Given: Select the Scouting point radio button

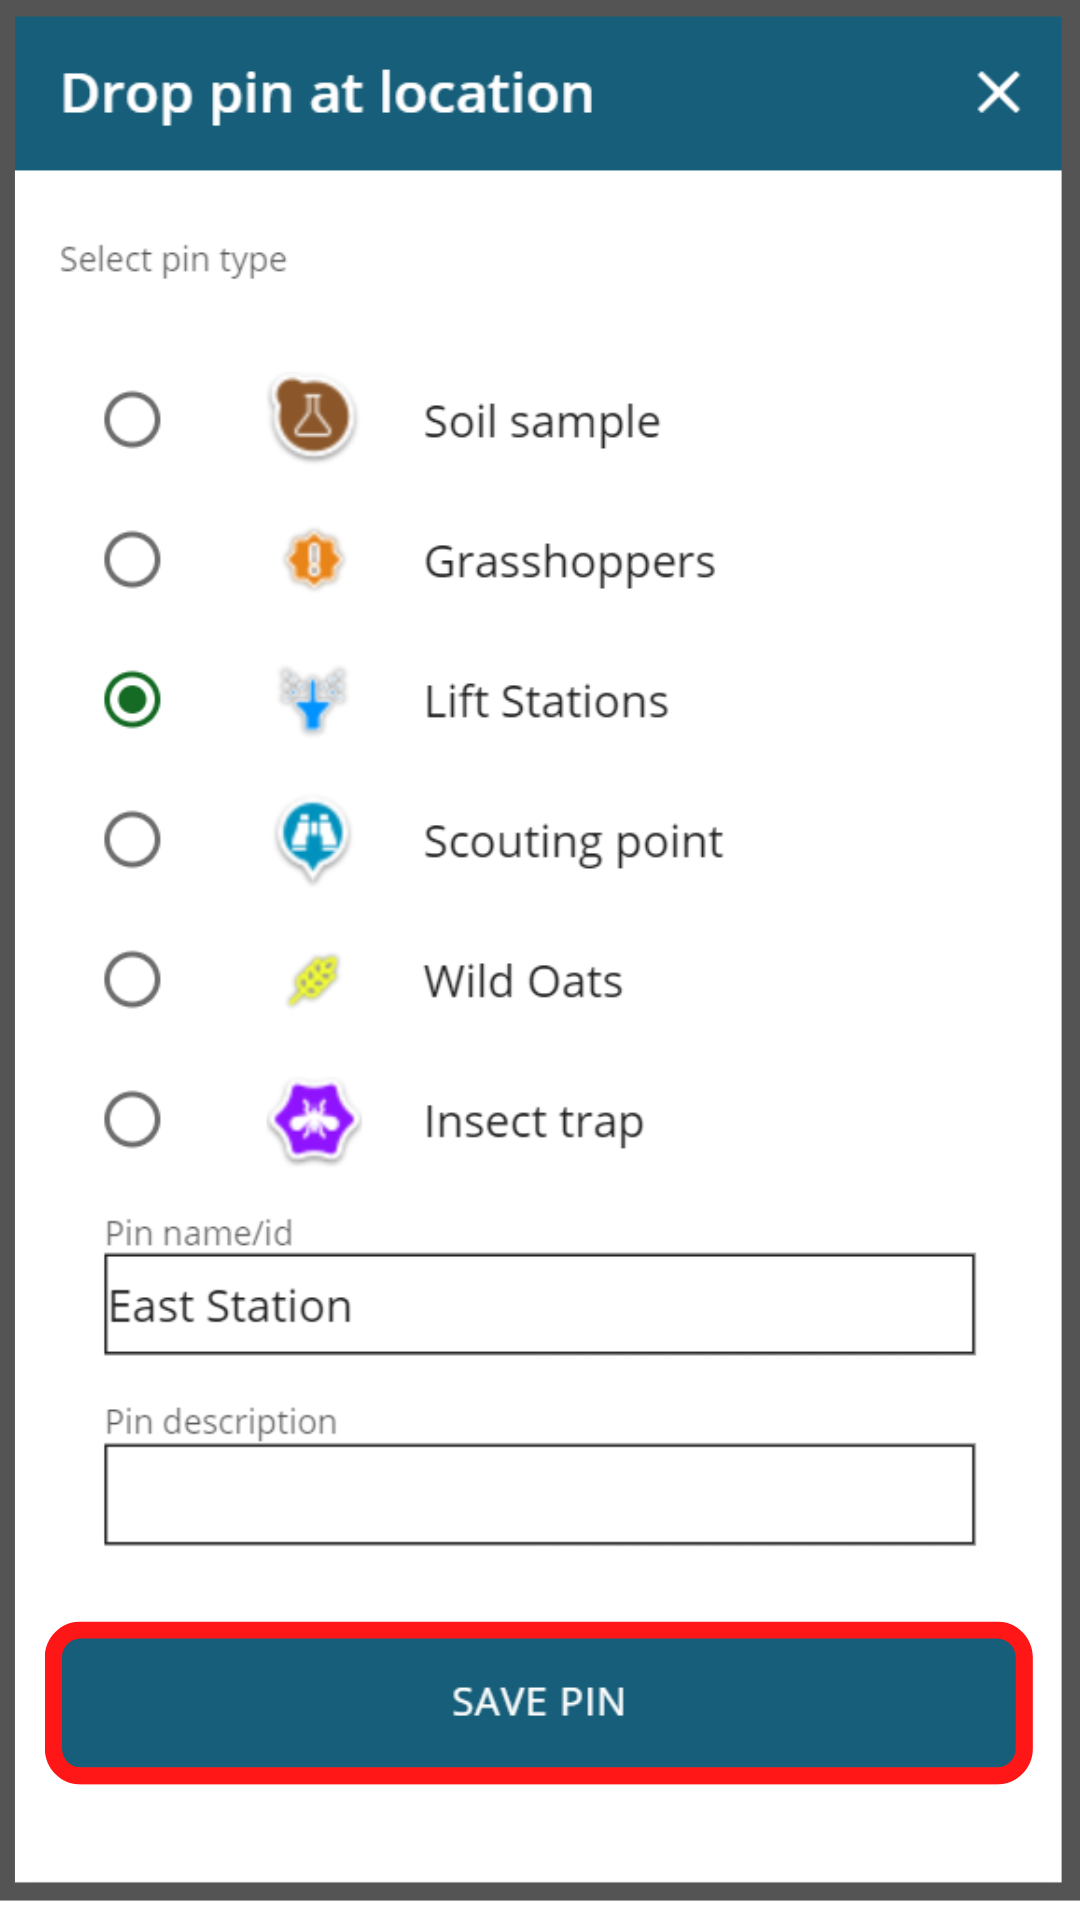Looking at the screenshot, I should click(131, 840).
